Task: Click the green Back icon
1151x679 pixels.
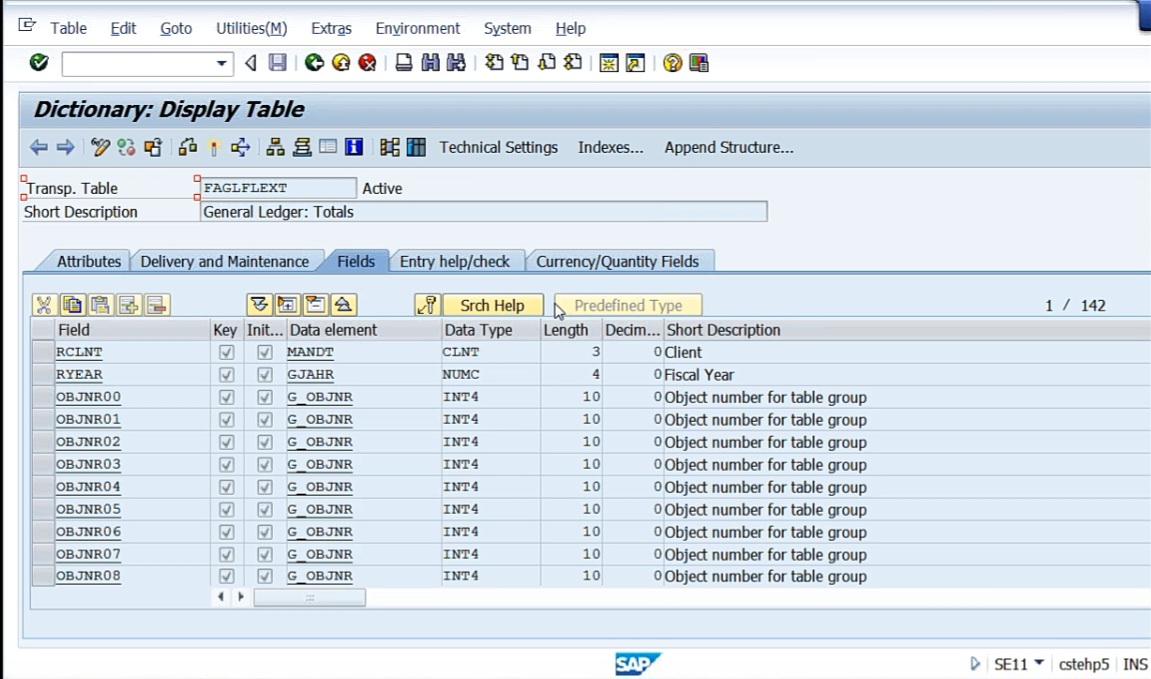Action: [x=314, y=63]
